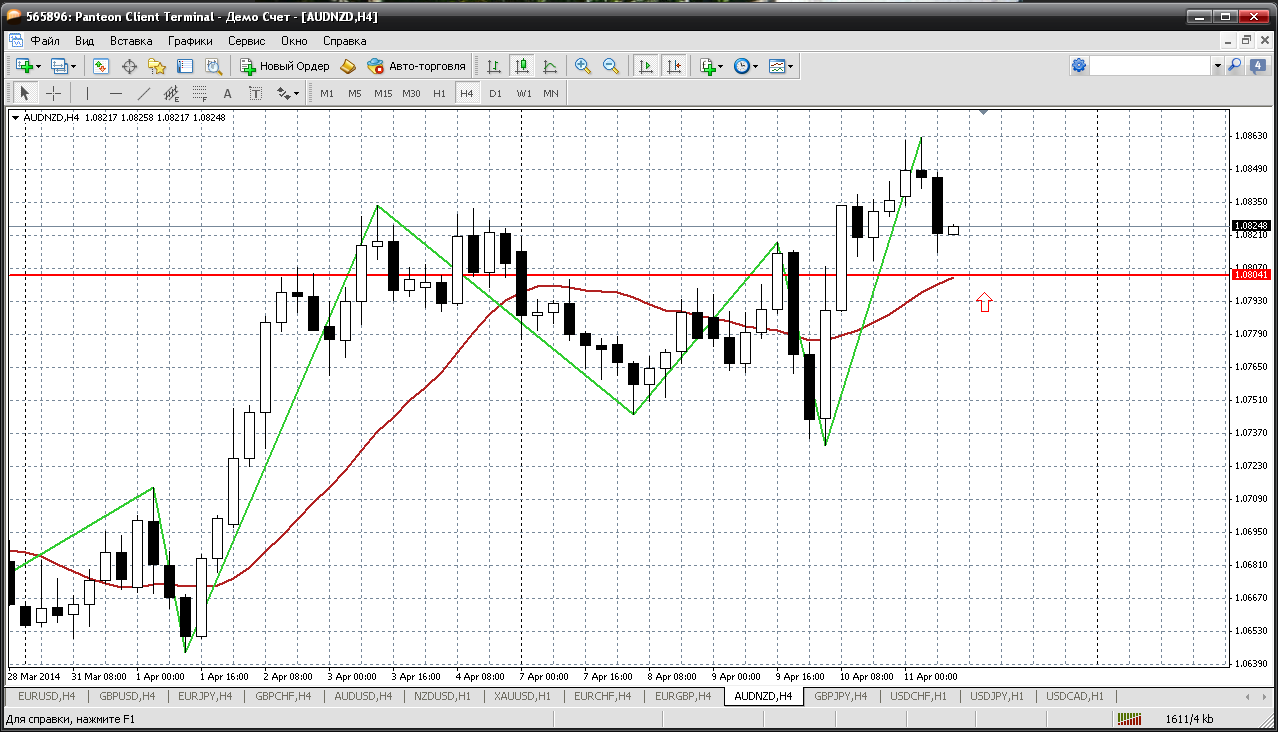Add a text label with the A tool

coord(227,93)
